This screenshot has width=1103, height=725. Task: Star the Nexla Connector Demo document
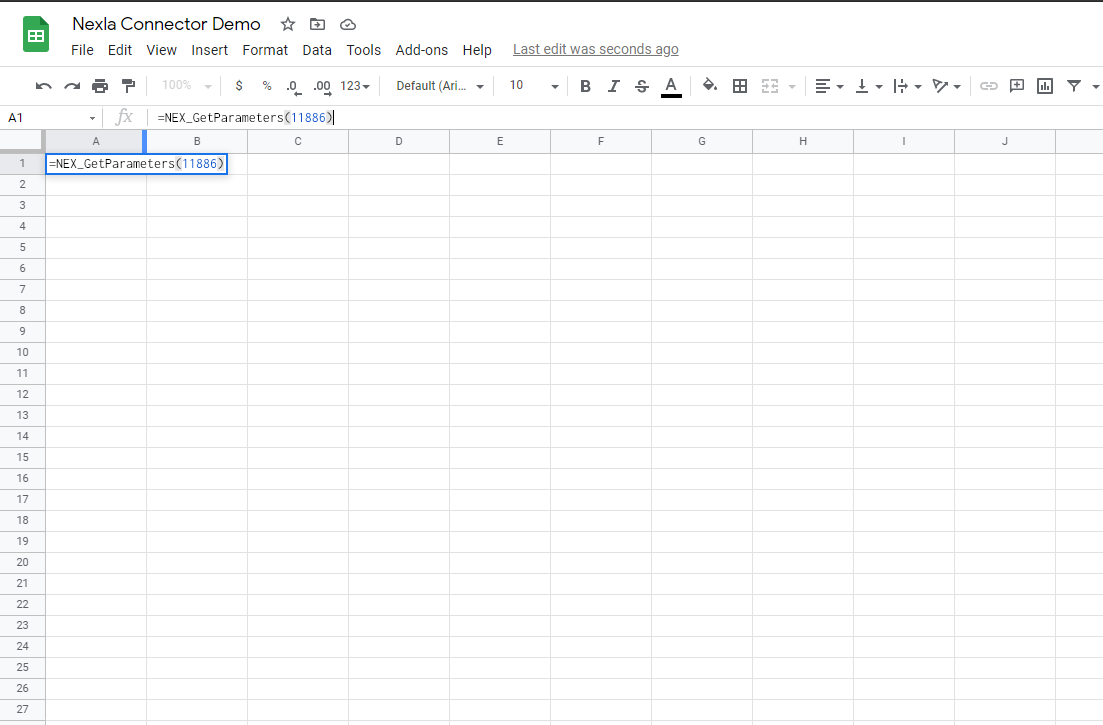288,25
